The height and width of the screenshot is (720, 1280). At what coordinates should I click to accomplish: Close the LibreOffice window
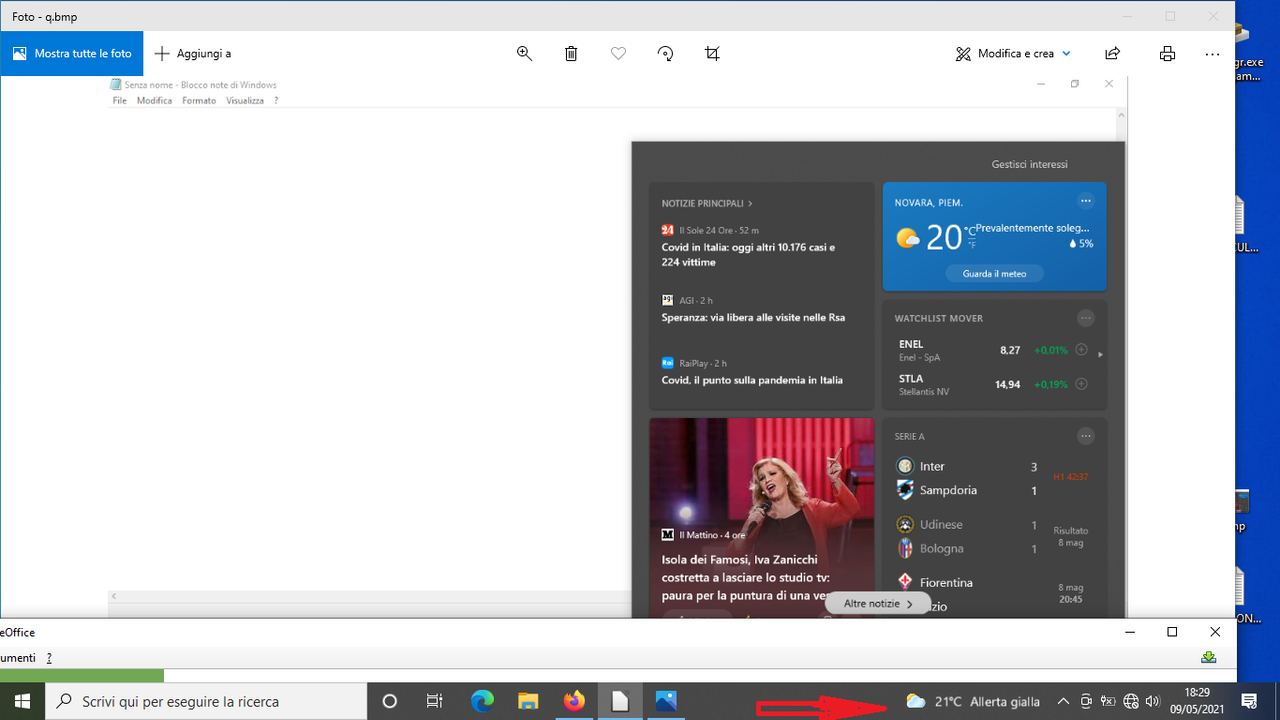(x=1215, y=632)
